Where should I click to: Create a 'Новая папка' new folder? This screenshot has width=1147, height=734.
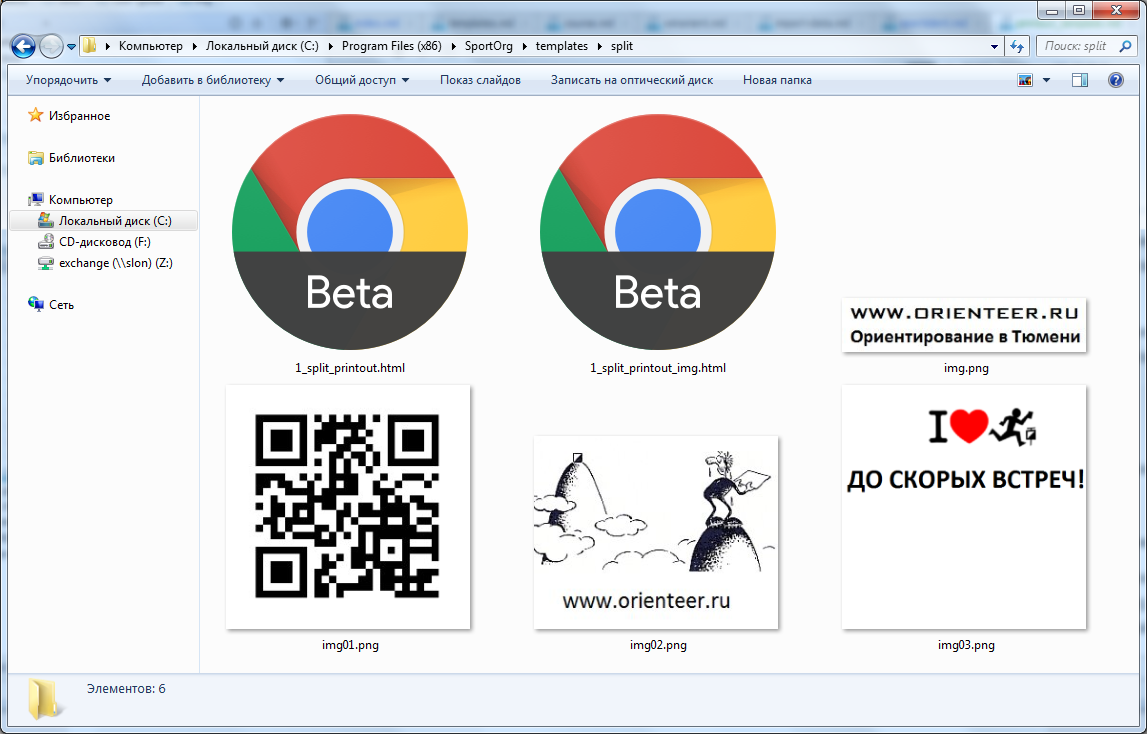[778, 80]
